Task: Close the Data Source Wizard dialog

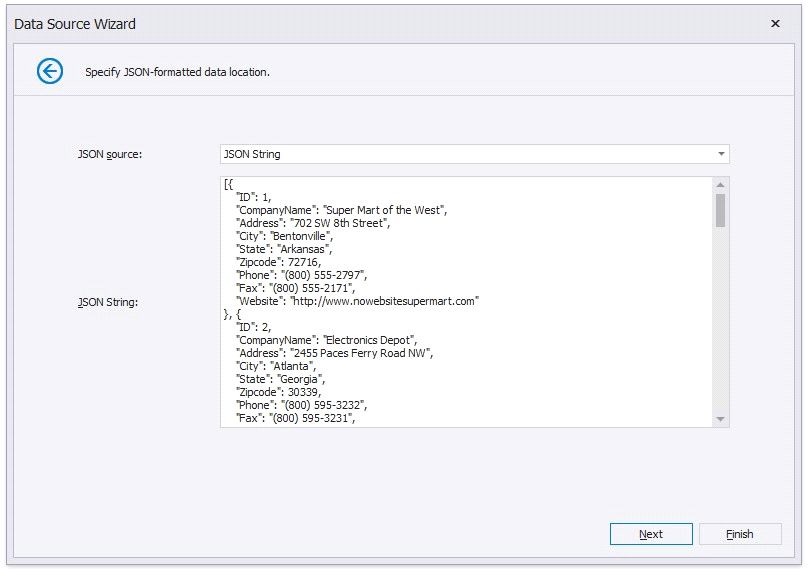Action: click(x=775, y=23)
